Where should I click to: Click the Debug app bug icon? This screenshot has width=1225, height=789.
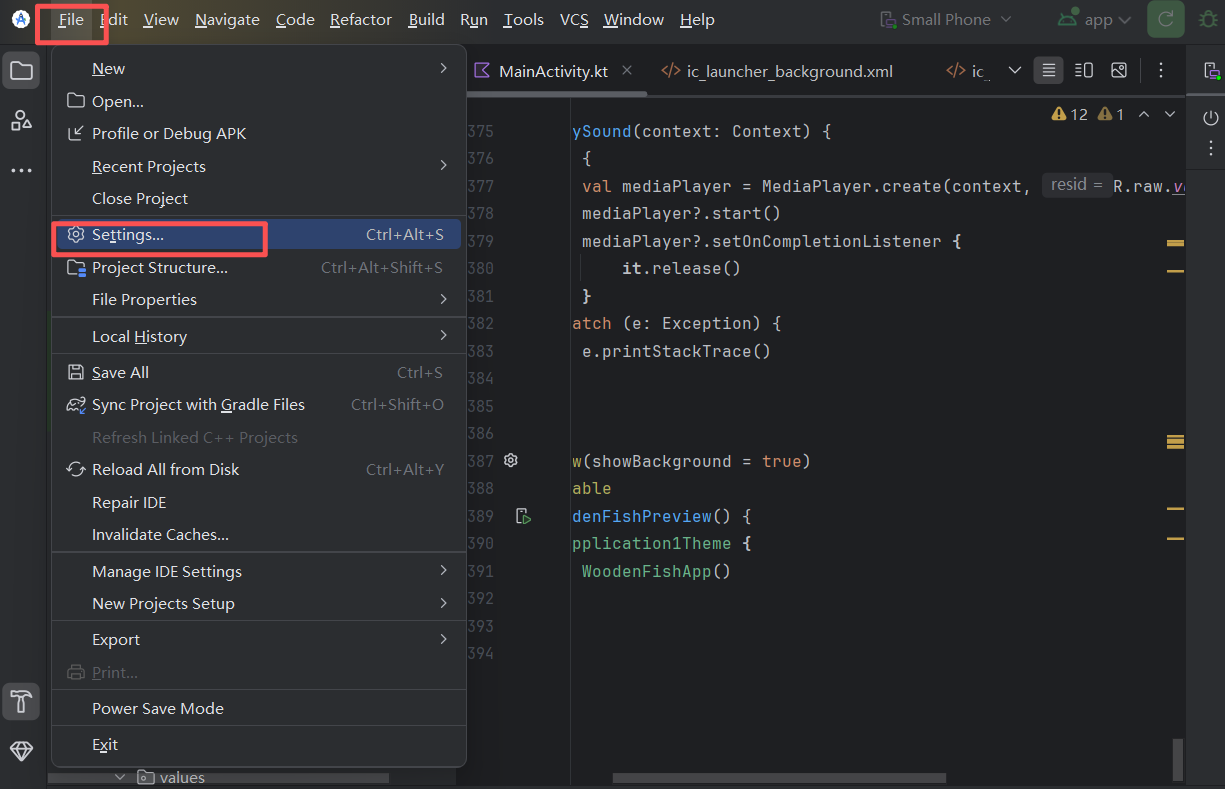[x=1208, y=20]
